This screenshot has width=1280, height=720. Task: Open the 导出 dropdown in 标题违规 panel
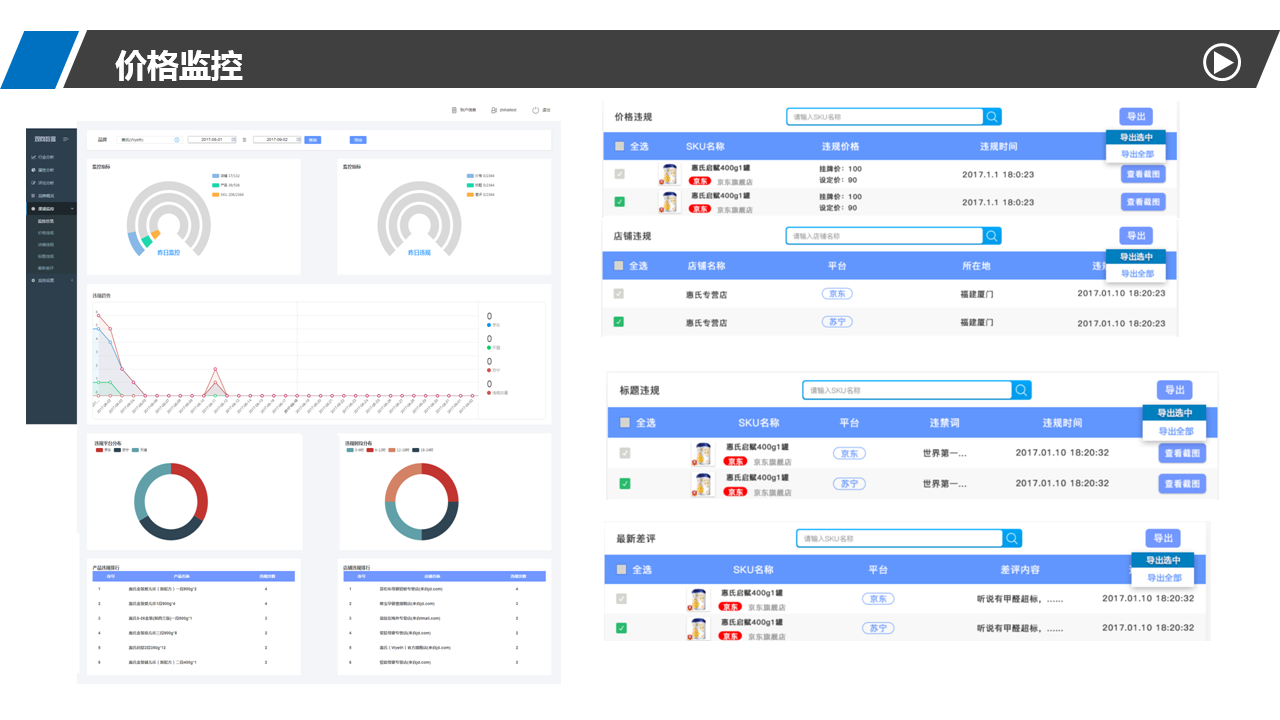click(1174, 390)
